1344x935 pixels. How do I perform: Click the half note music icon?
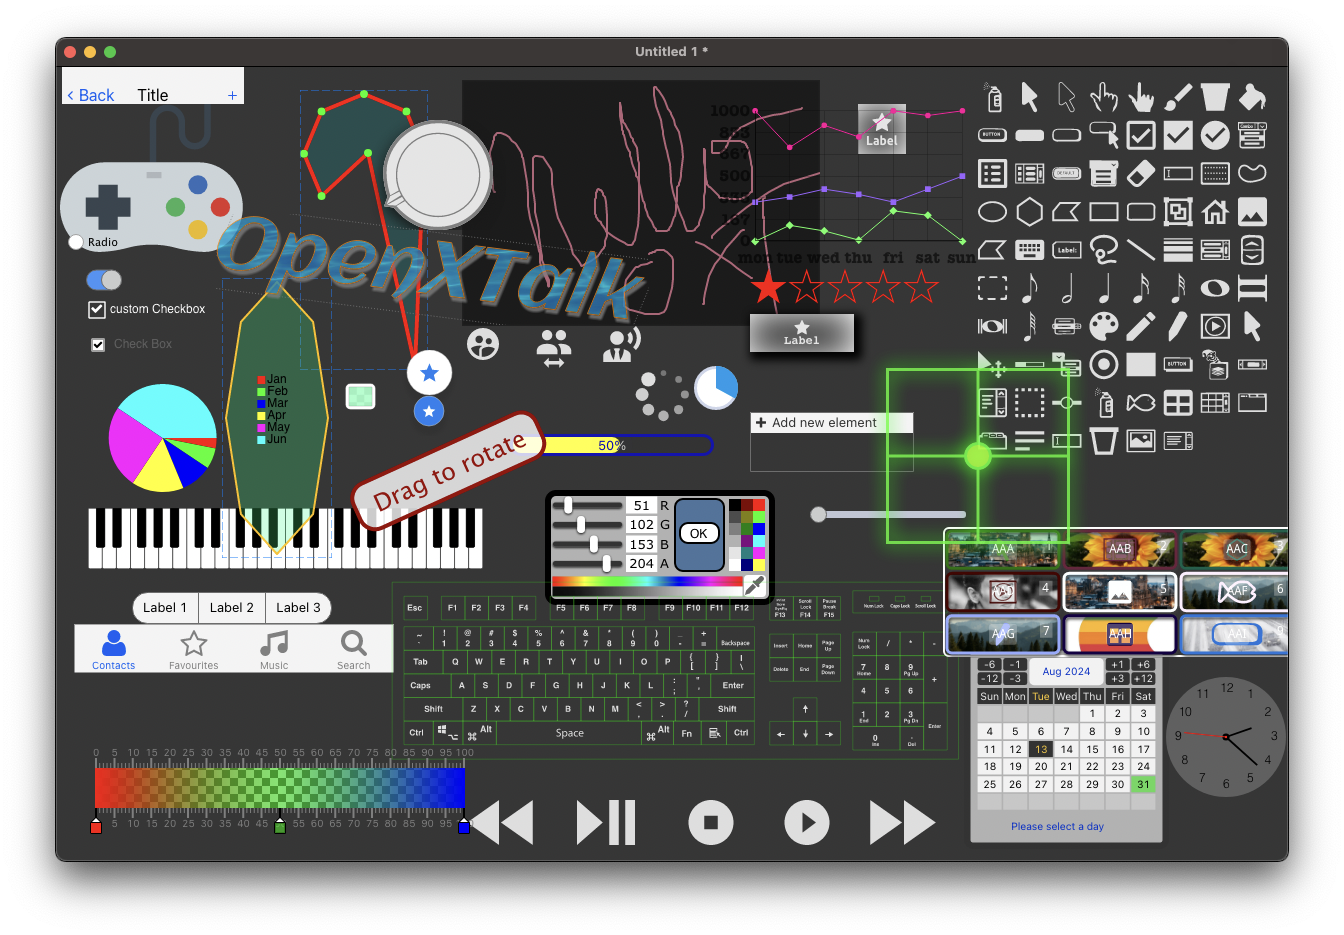1067,289
